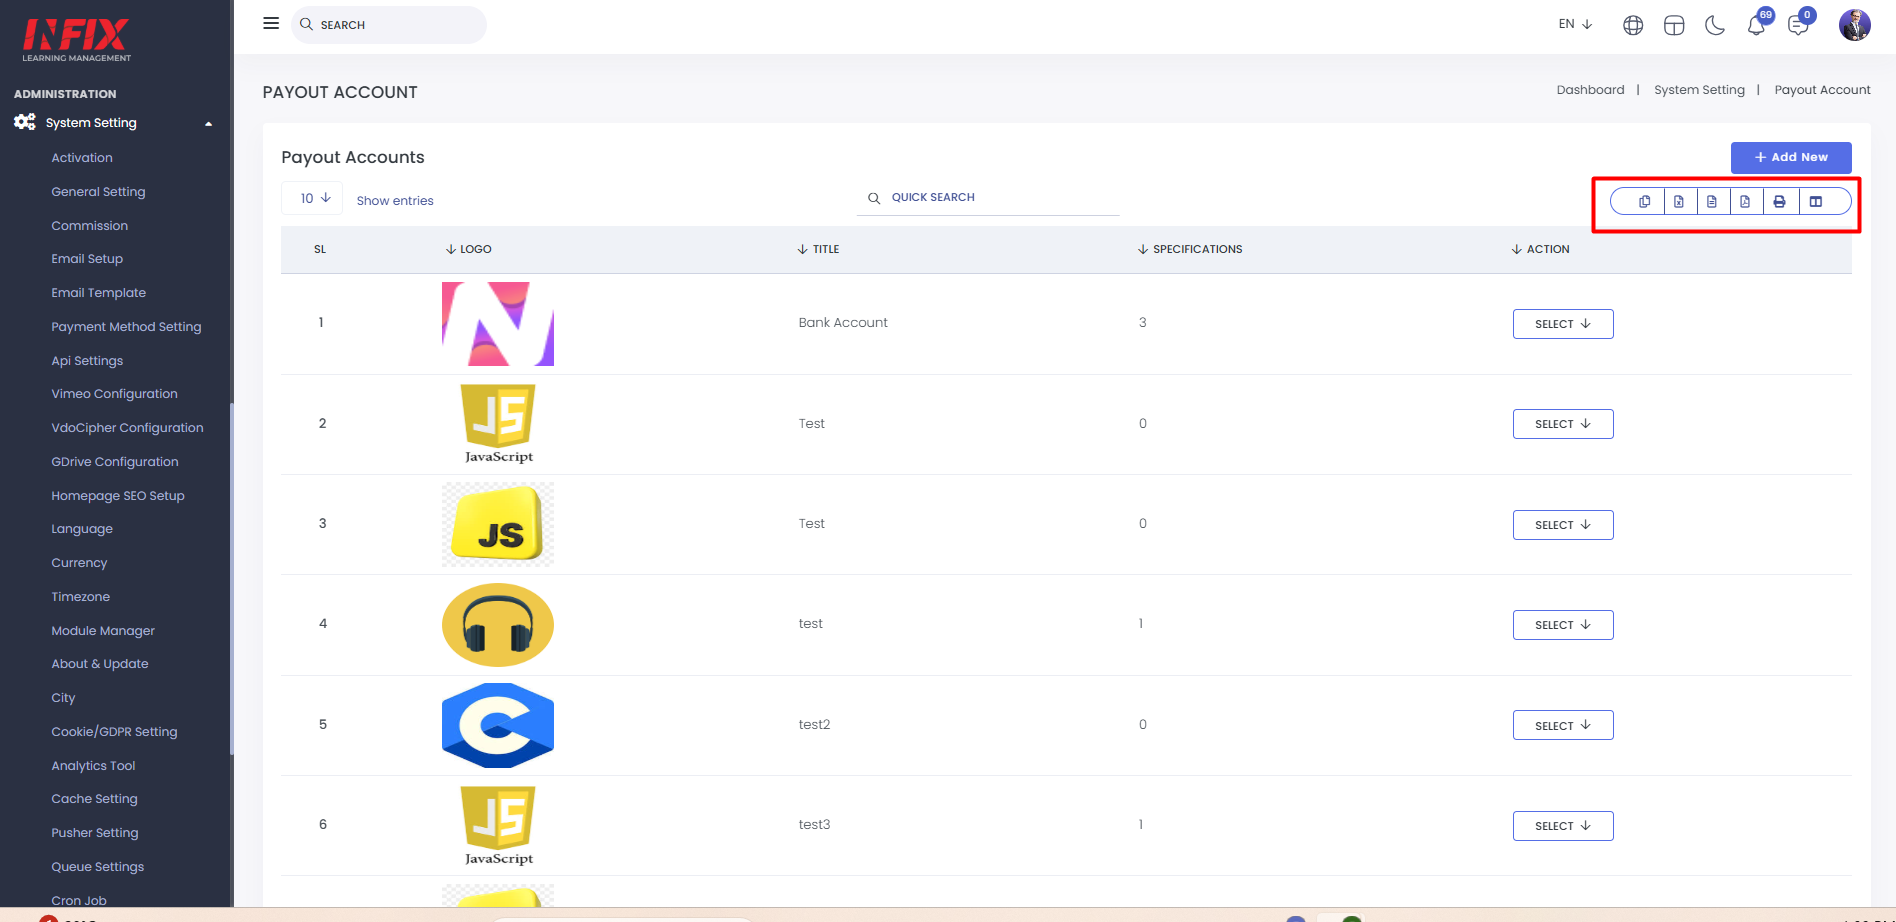Image resolution: width=1896 pixels, height=922 pixels.
Task: Sort by Logo column
Action: [469, 249]
